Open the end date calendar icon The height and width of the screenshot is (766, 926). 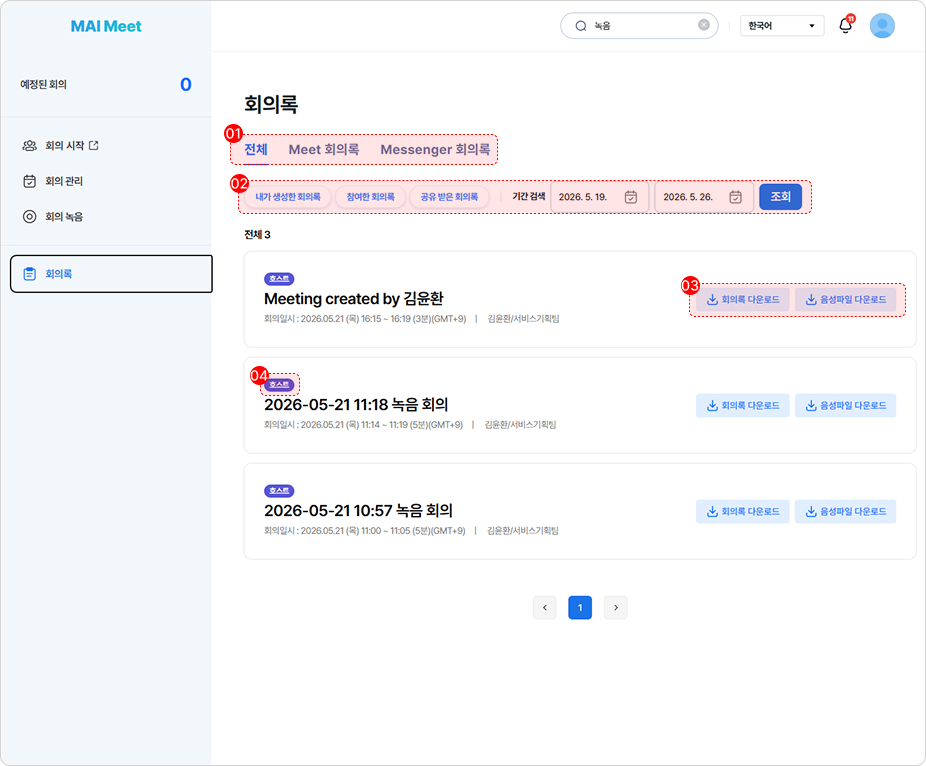point(735,197)
